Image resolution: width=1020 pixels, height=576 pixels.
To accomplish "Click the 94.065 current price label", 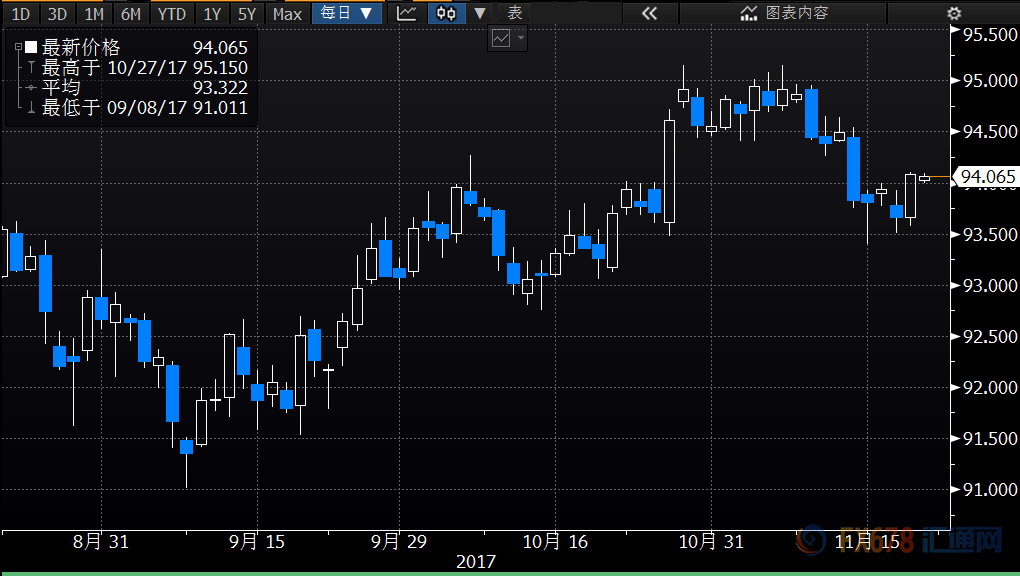I will pyautogui.click(x=986, y=176).
